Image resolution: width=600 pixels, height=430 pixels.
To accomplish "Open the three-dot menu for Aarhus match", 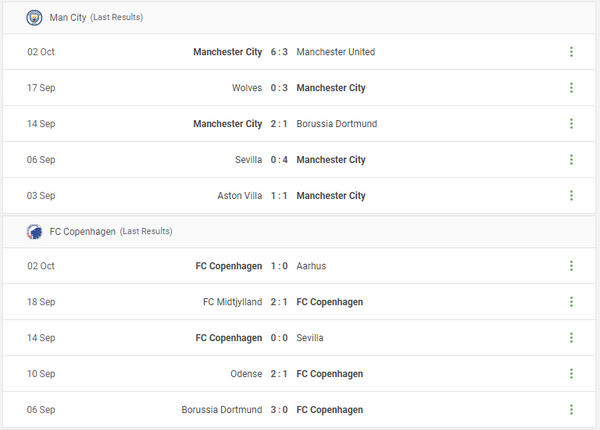I will click(x=571, y=266).
